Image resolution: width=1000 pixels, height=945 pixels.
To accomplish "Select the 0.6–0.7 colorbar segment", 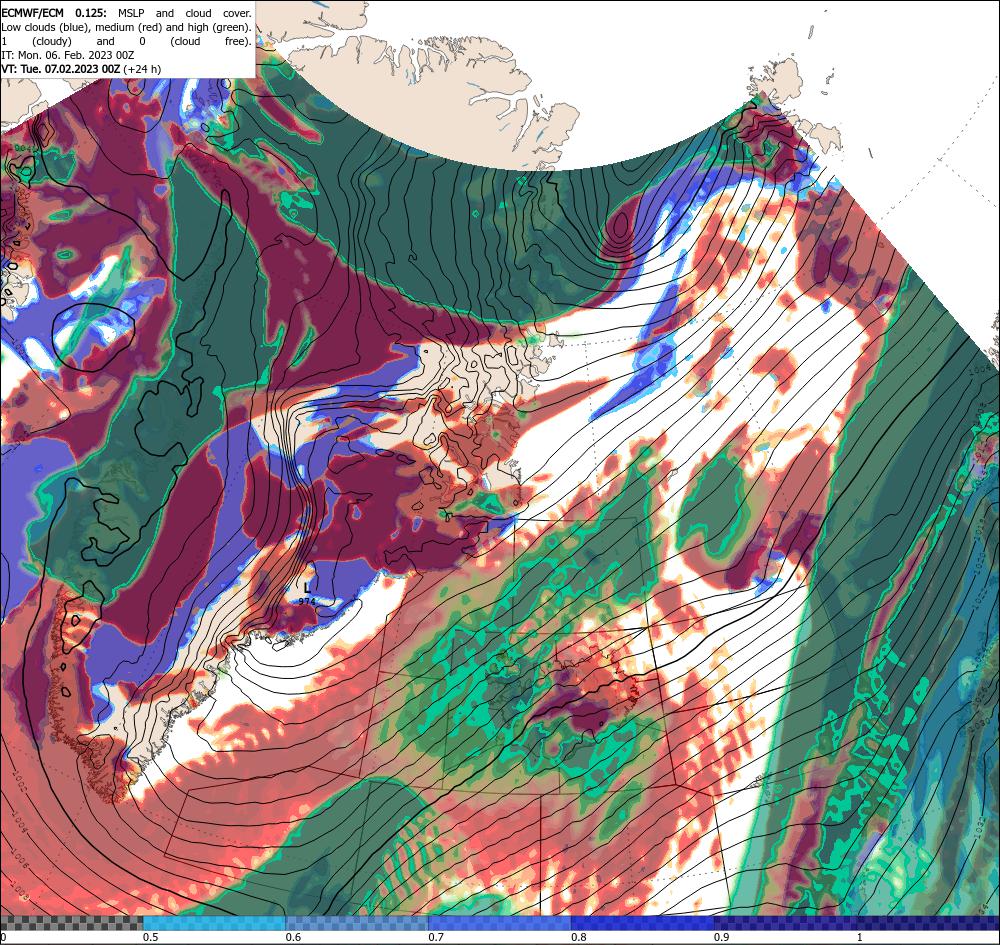I will 357,923.
